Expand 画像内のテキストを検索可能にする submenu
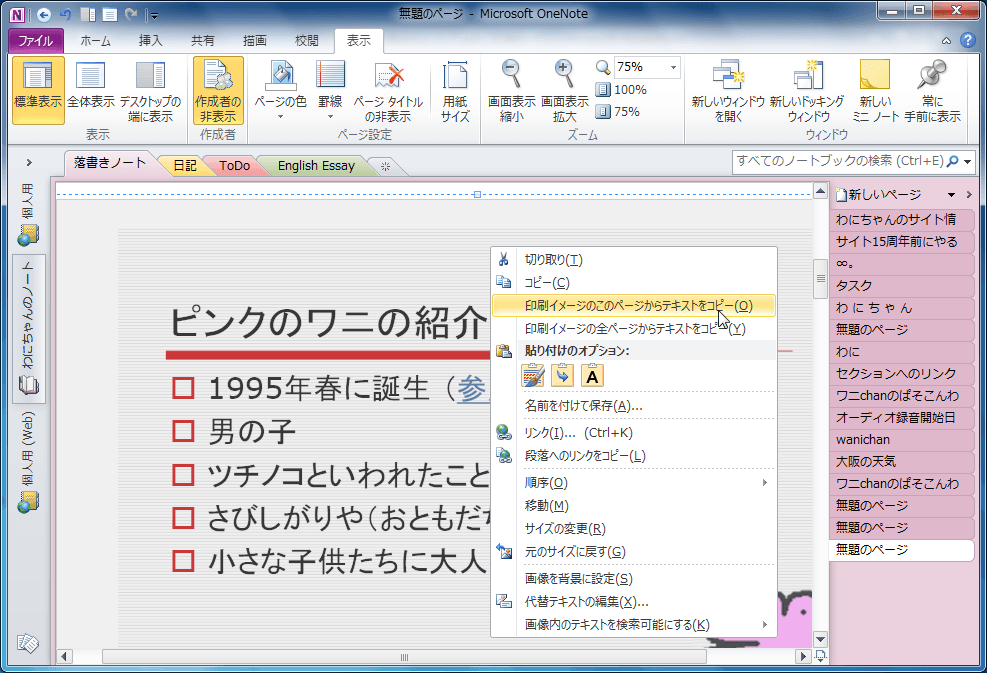 [633, 625]
